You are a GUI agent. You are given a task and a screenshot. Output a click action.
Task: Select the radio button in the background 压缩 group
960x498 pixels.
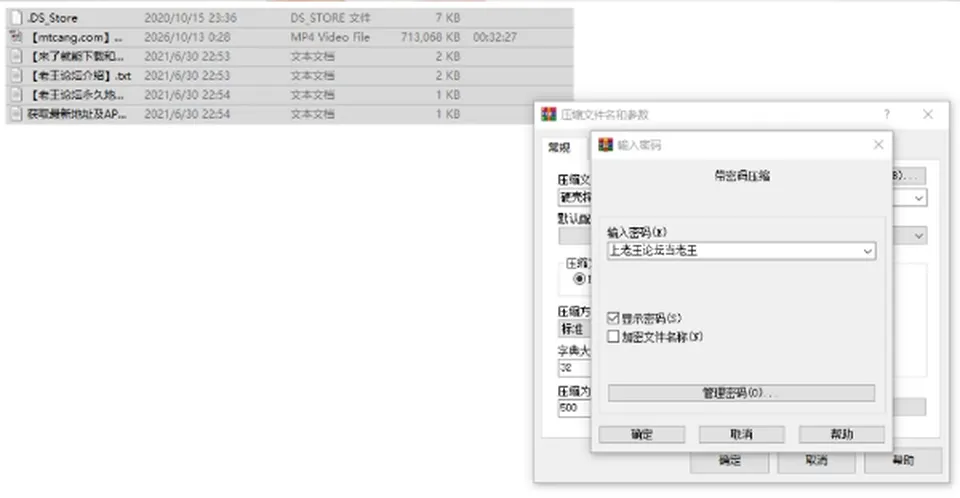coord(579,279)
